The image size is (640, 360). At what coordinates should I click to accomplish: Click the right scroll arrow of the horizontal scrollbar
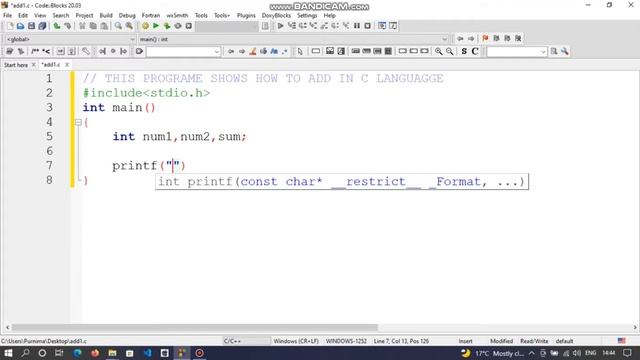(635, 327)
